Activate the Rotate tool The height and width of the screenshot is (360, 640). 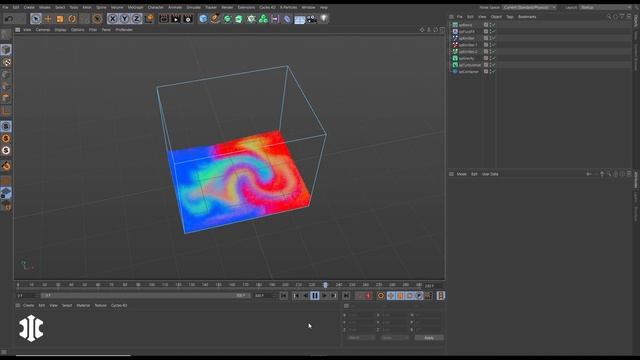coord(72,19)
